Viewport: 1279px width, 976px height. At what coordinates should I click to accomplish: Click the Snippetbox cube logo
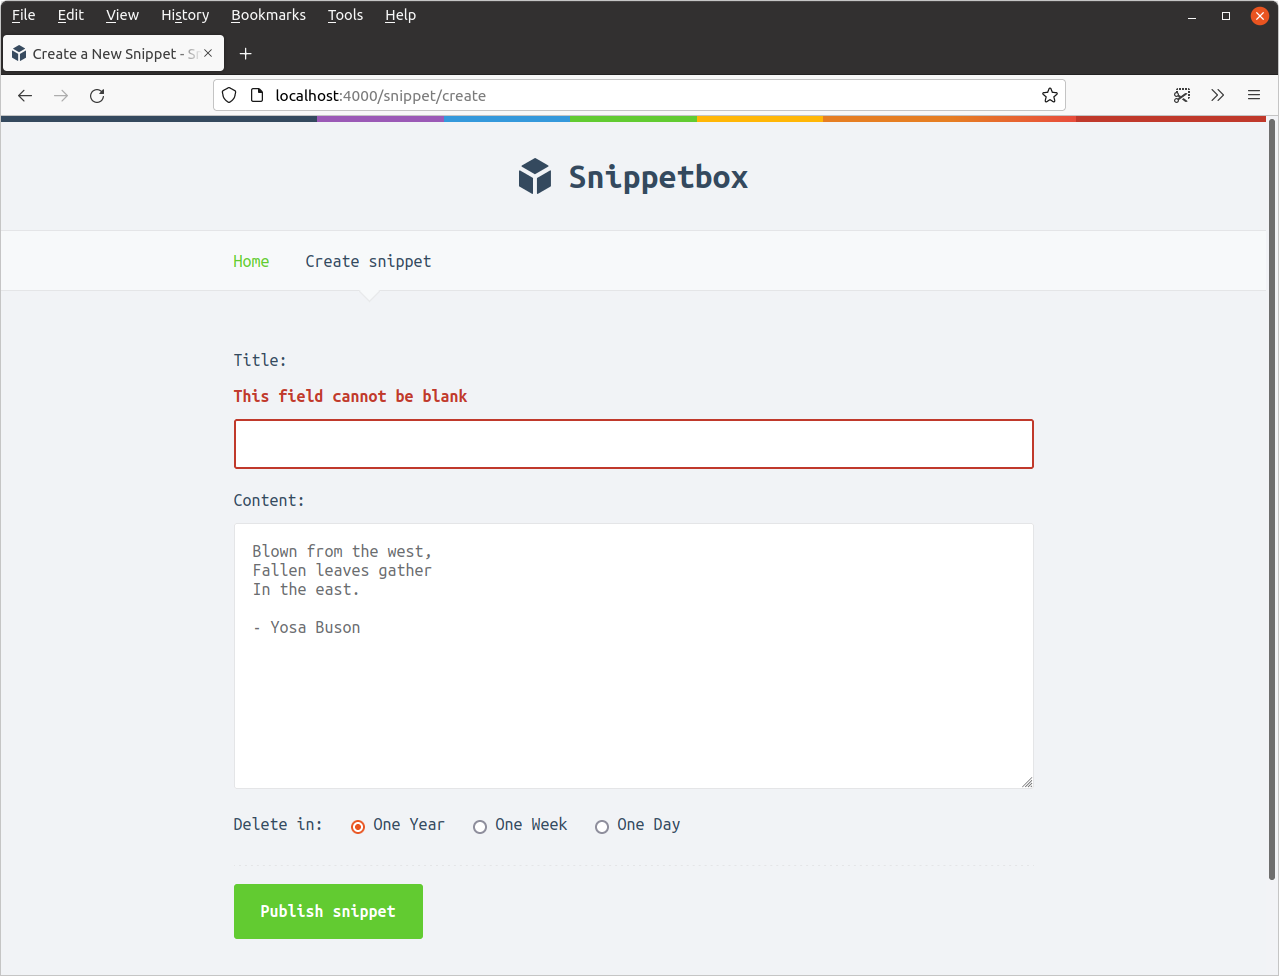click(535, 177)
